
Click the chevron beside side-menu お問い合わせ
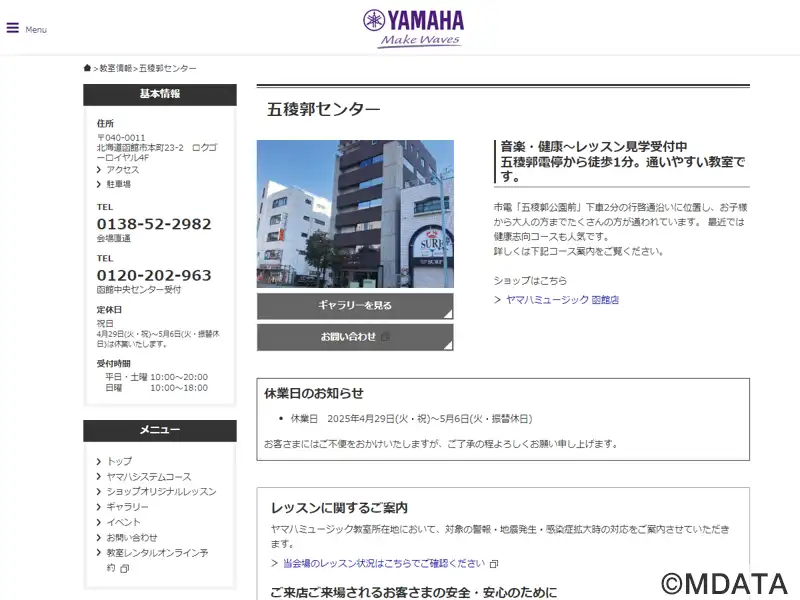coord(99,538)
